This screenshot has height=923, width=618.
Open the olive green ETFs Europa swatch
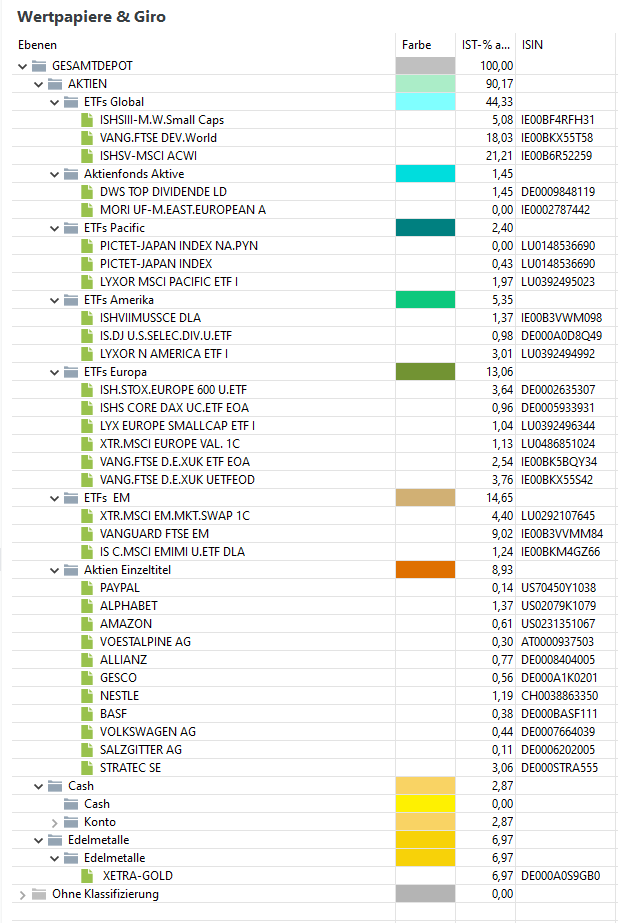coord(425,372)
